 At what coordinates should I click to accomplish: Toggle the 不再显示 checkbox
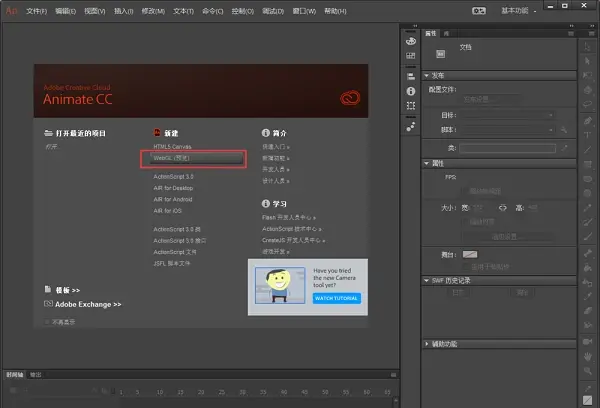tap(48, 321)
